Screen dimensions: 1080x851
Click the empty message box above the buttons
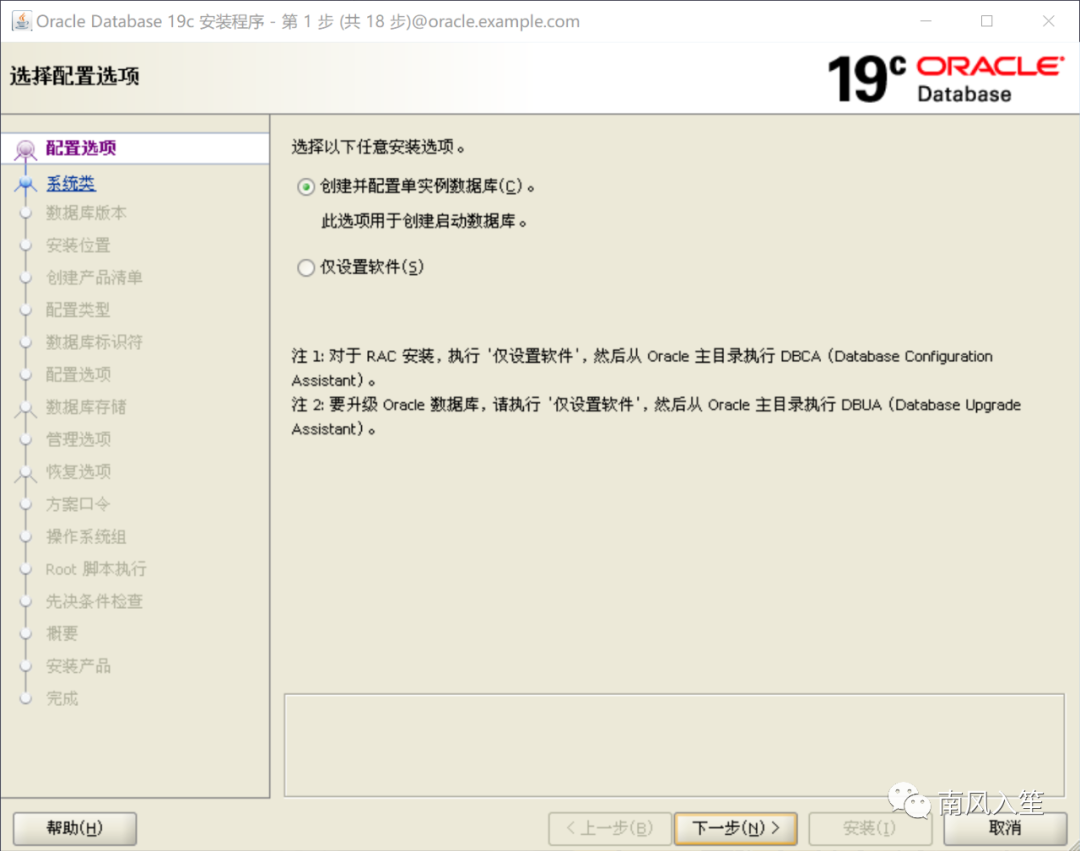click(x=674, y=745)
